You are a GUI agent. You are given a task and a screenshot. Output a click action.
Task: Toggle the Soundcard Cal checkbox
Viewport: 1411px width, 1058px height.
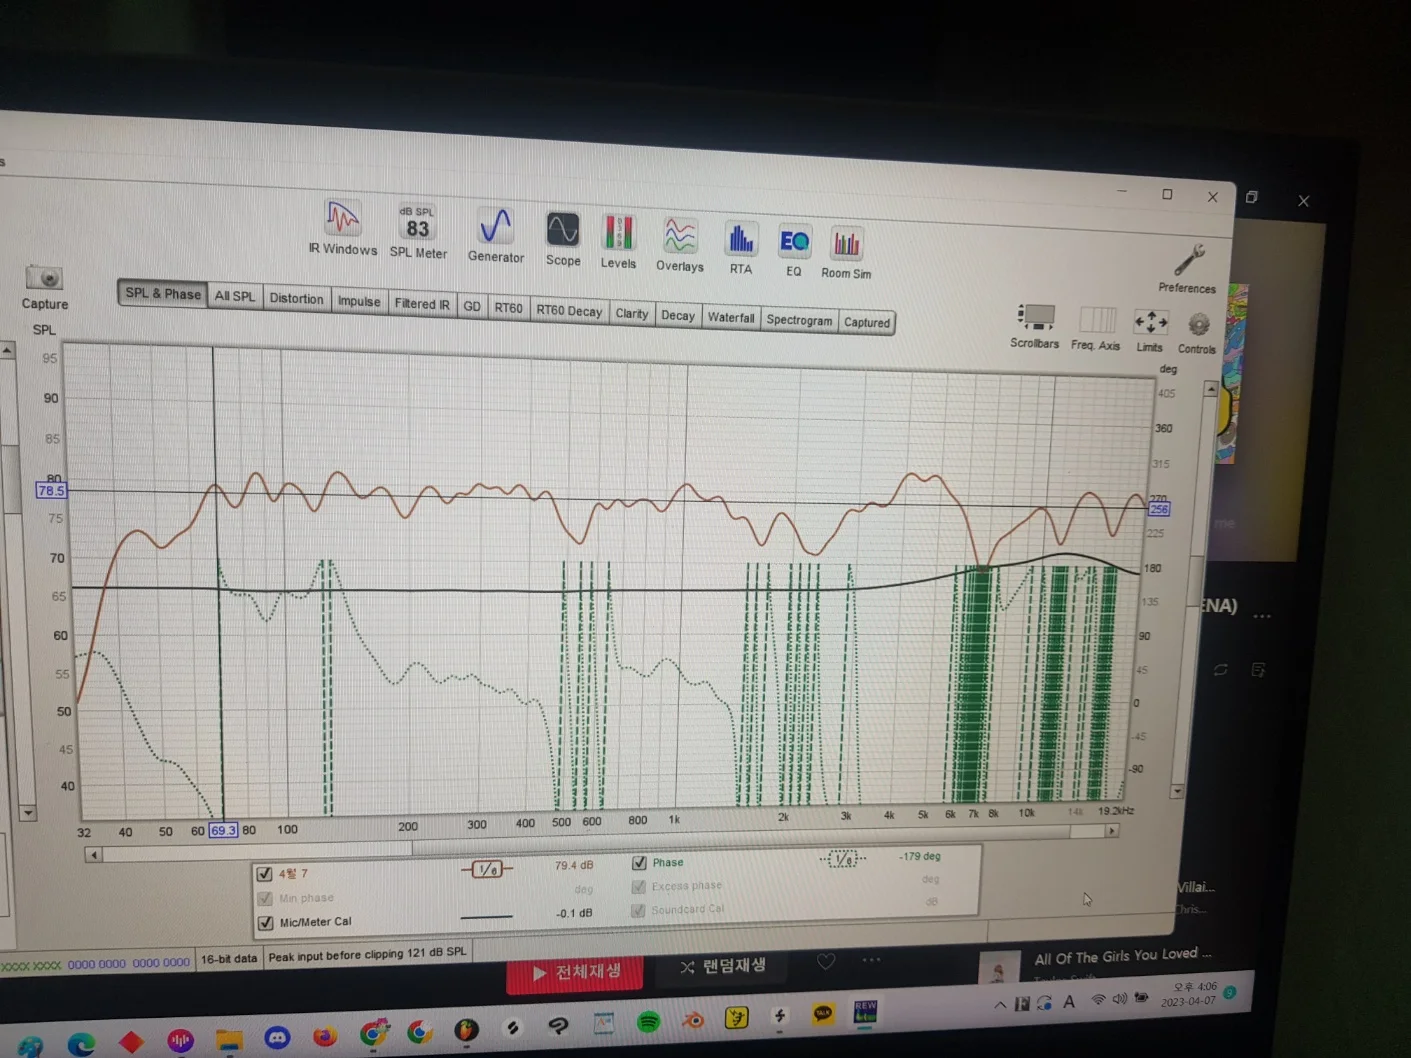tap(637, 910)
